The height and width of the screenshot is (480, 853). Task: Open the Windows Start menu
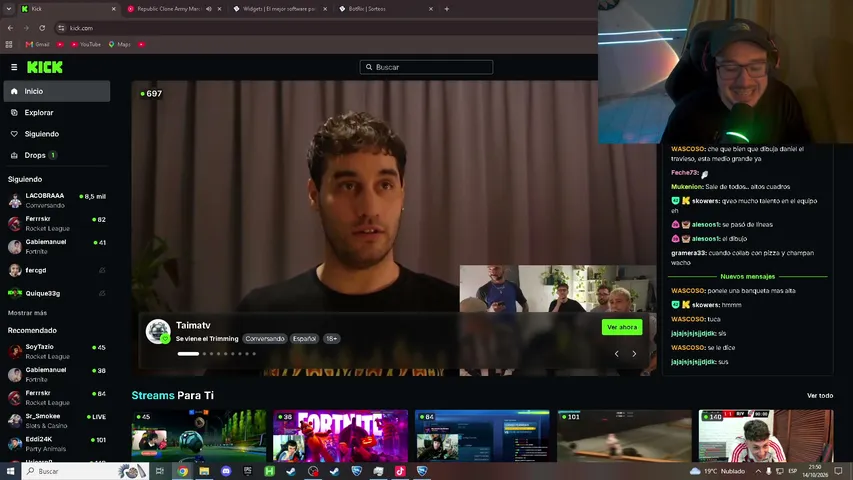pos(10,471)
